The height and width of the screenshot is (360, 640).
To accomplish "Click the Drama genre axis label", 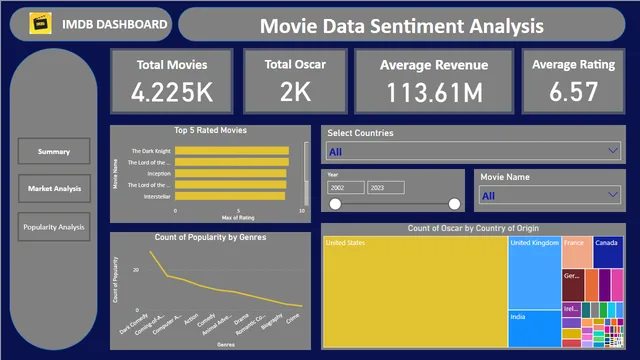I will (x=241, y=319).
